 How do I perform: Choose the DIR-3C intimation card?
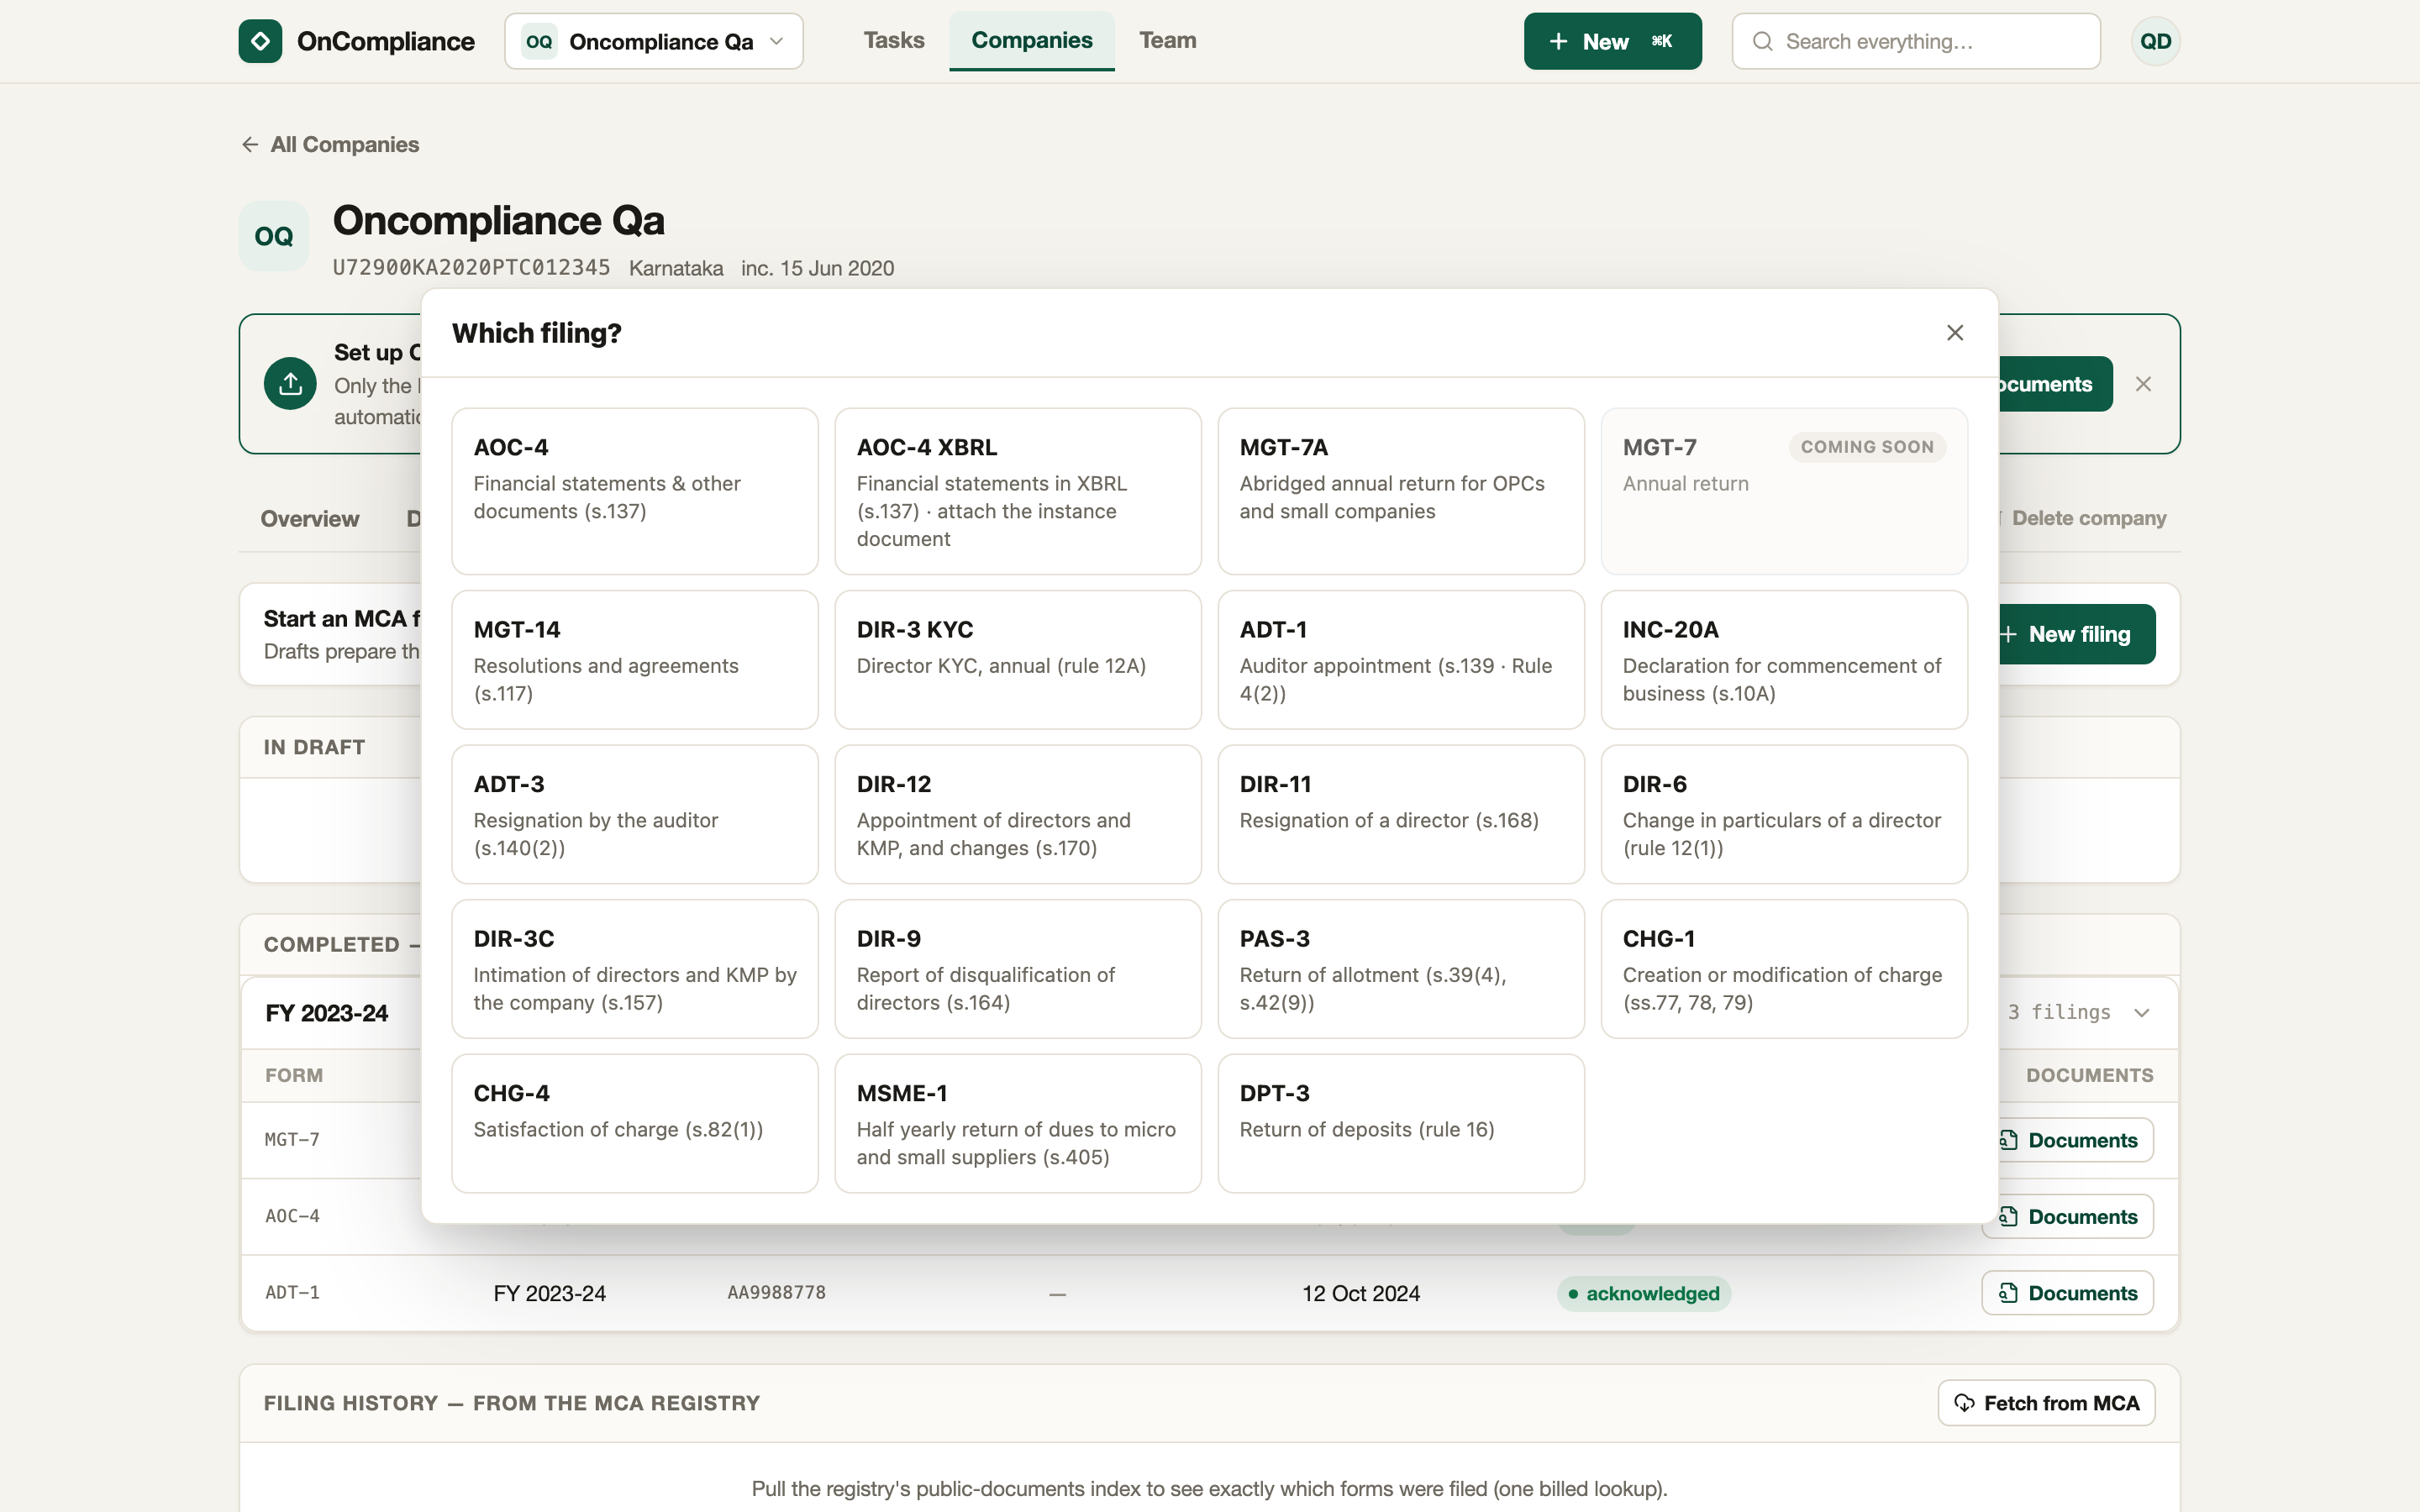click(635, 969)
